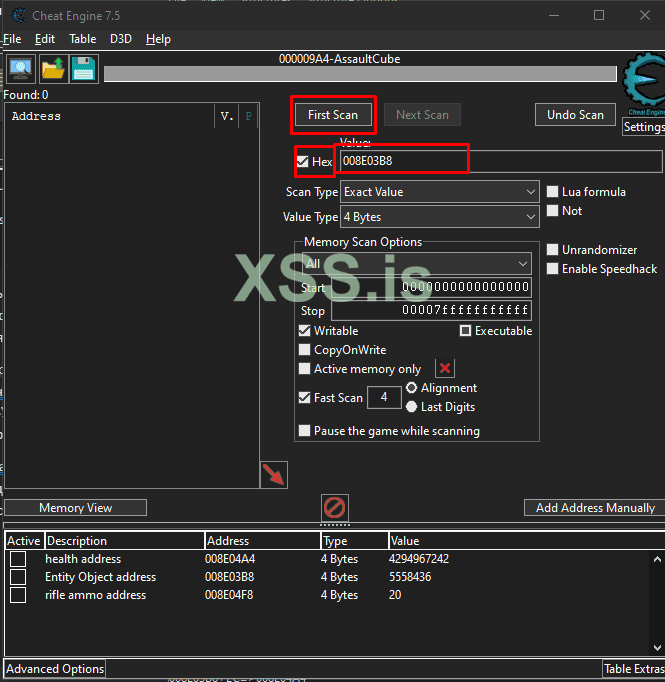Click the scan progress bar
This screenshot has width=665, height=682.
(x=360, y=74)
